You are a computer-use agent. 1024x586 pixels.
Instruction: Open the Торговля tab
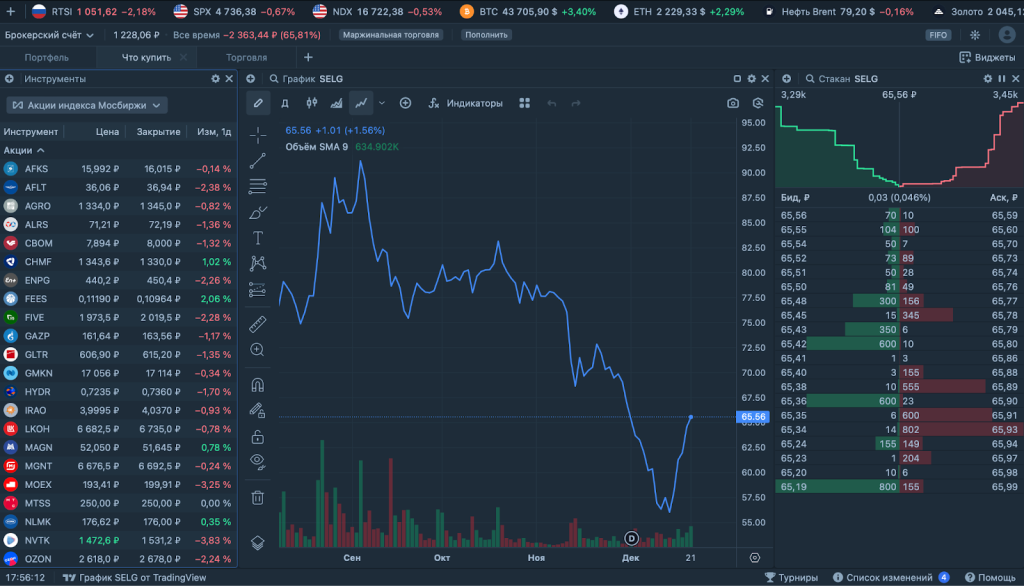(246, 58)
